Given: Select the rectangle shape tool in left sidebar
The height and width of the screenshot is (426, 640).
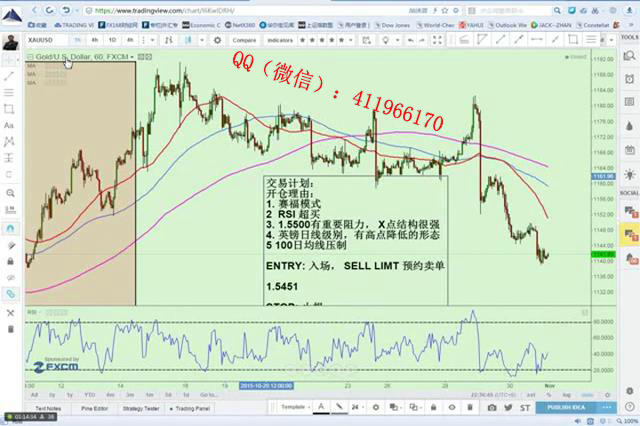Looking at the screenshot, I should tap(9, 109).
